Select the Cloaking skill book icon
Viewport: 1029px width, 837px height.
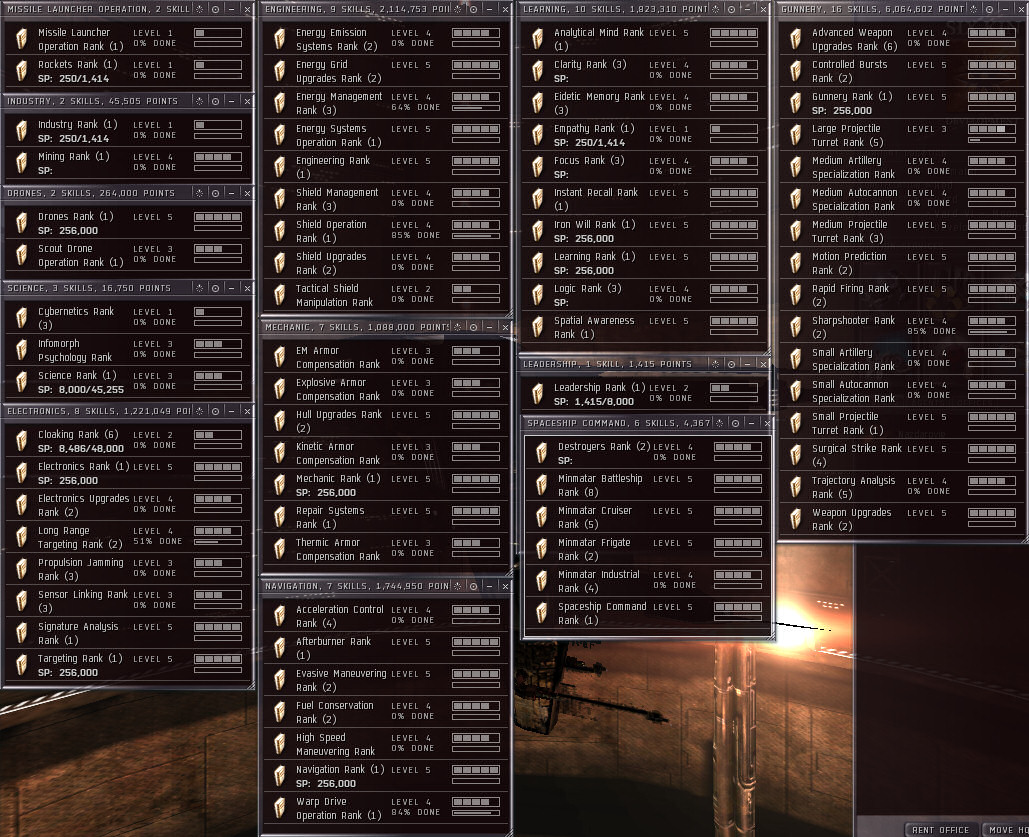point(22,440)
